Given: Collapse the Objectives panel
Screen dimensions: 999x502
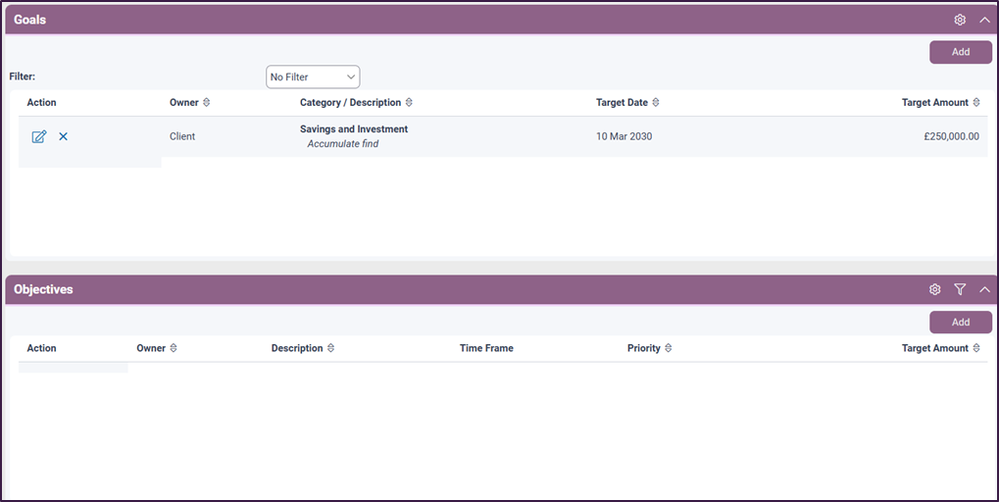Looking at the screenshot, I should pyautogui.click(x=984, y=290).
